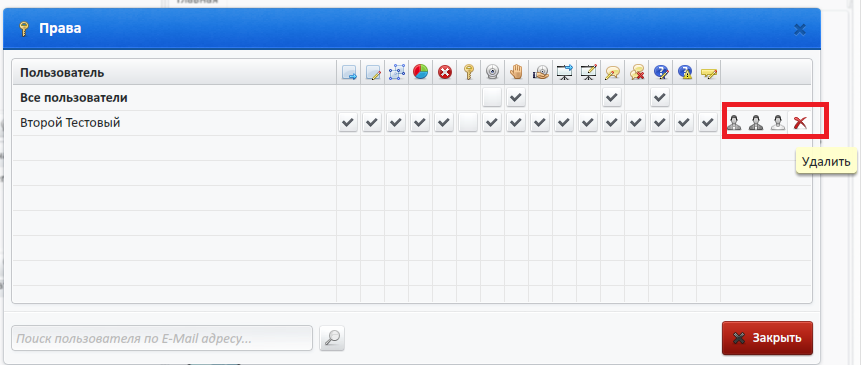This screenshot has height=365, width=861.
Task: Select the Все пользователи row label
Action: [74, 98]
